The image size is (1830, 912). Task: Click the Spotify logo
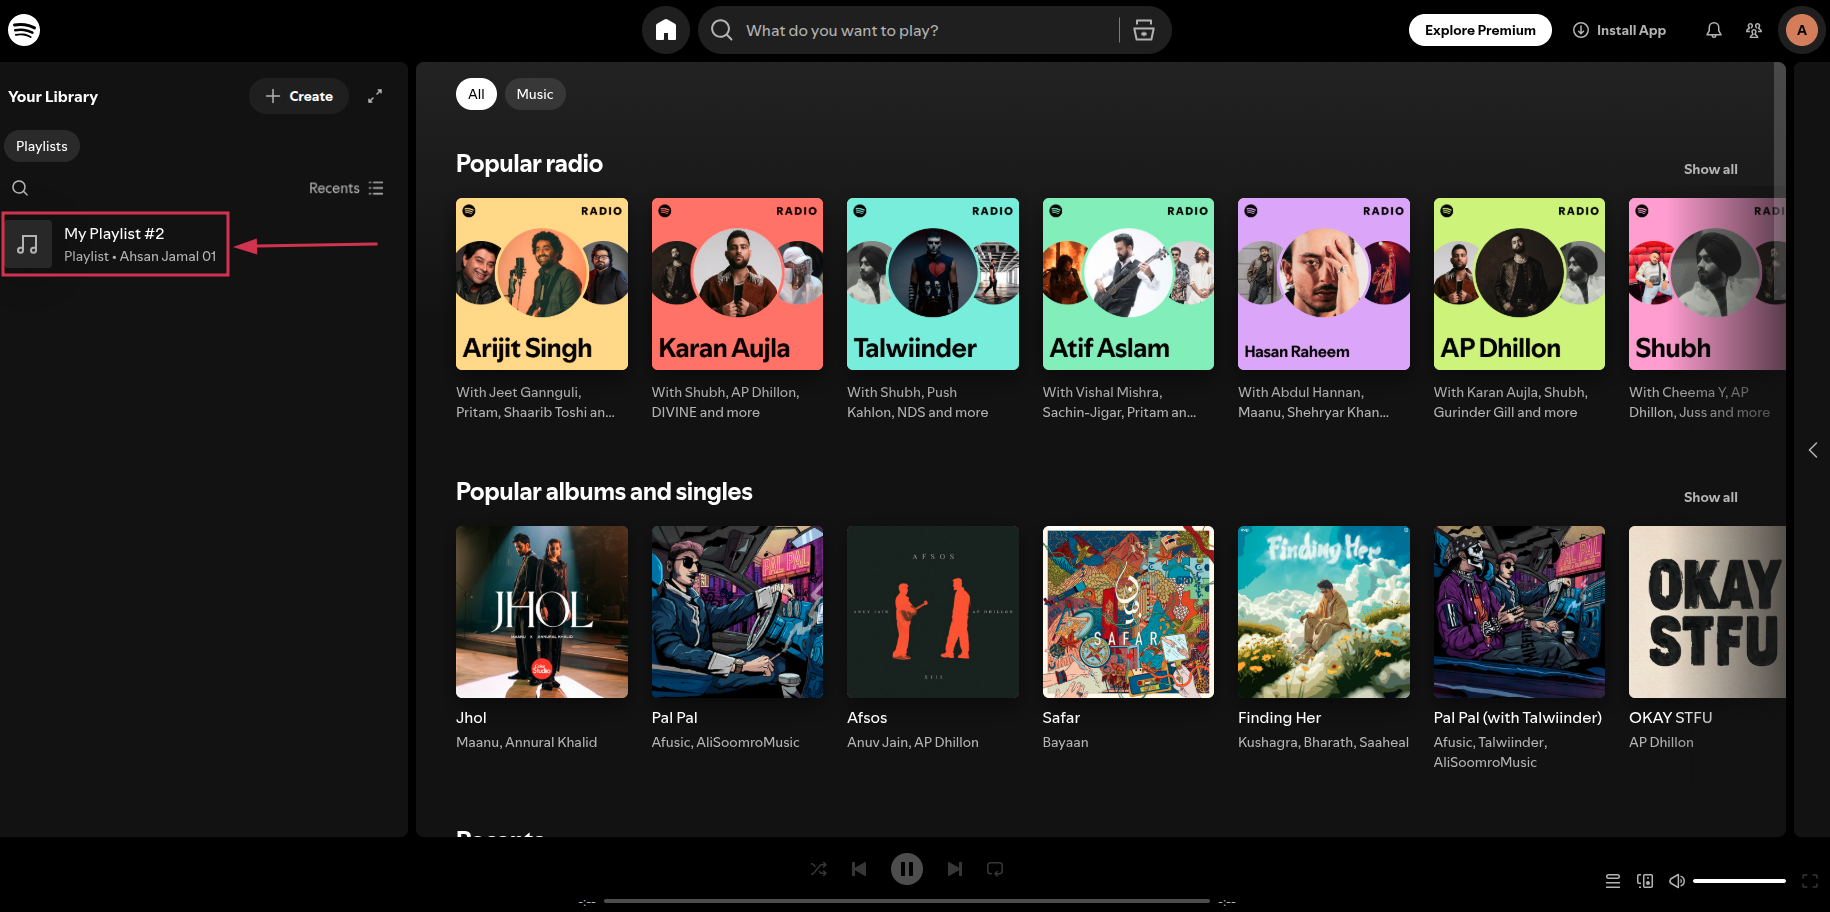[x=24, y=30]
